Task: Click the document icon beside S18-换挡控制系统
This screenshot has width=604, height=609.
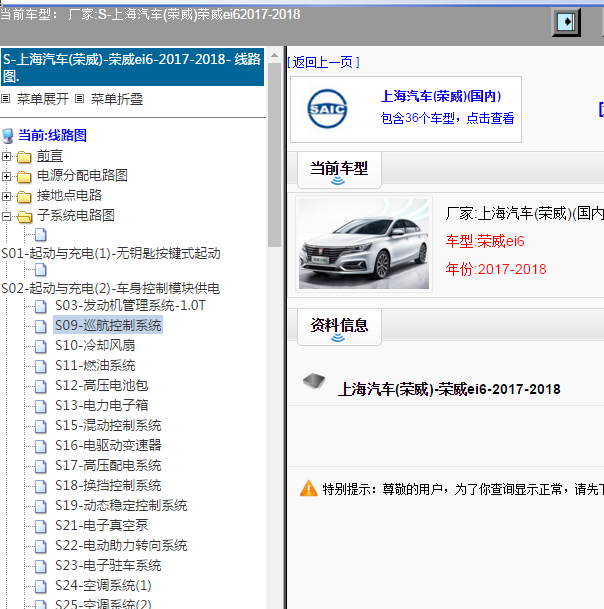Action: click(x=40, y=486)
